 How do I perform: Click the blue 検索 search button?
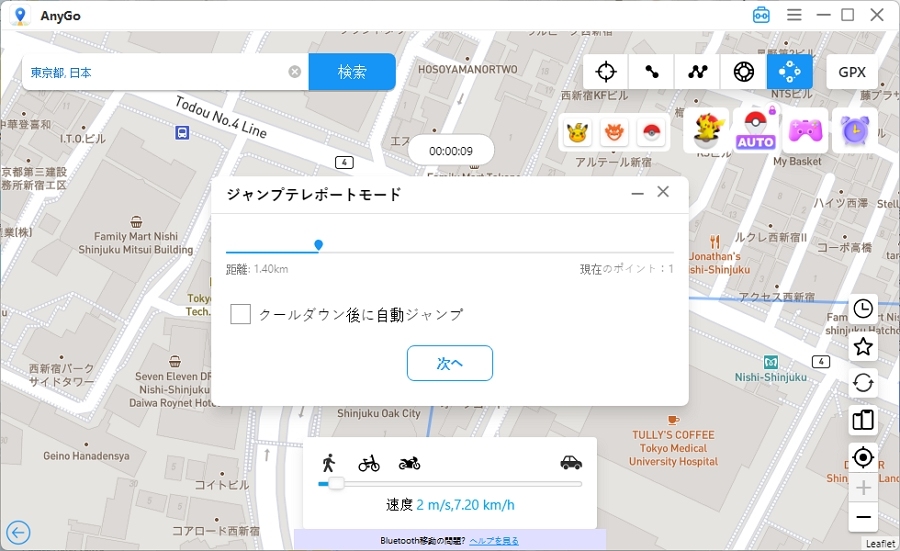coord(352,72)
